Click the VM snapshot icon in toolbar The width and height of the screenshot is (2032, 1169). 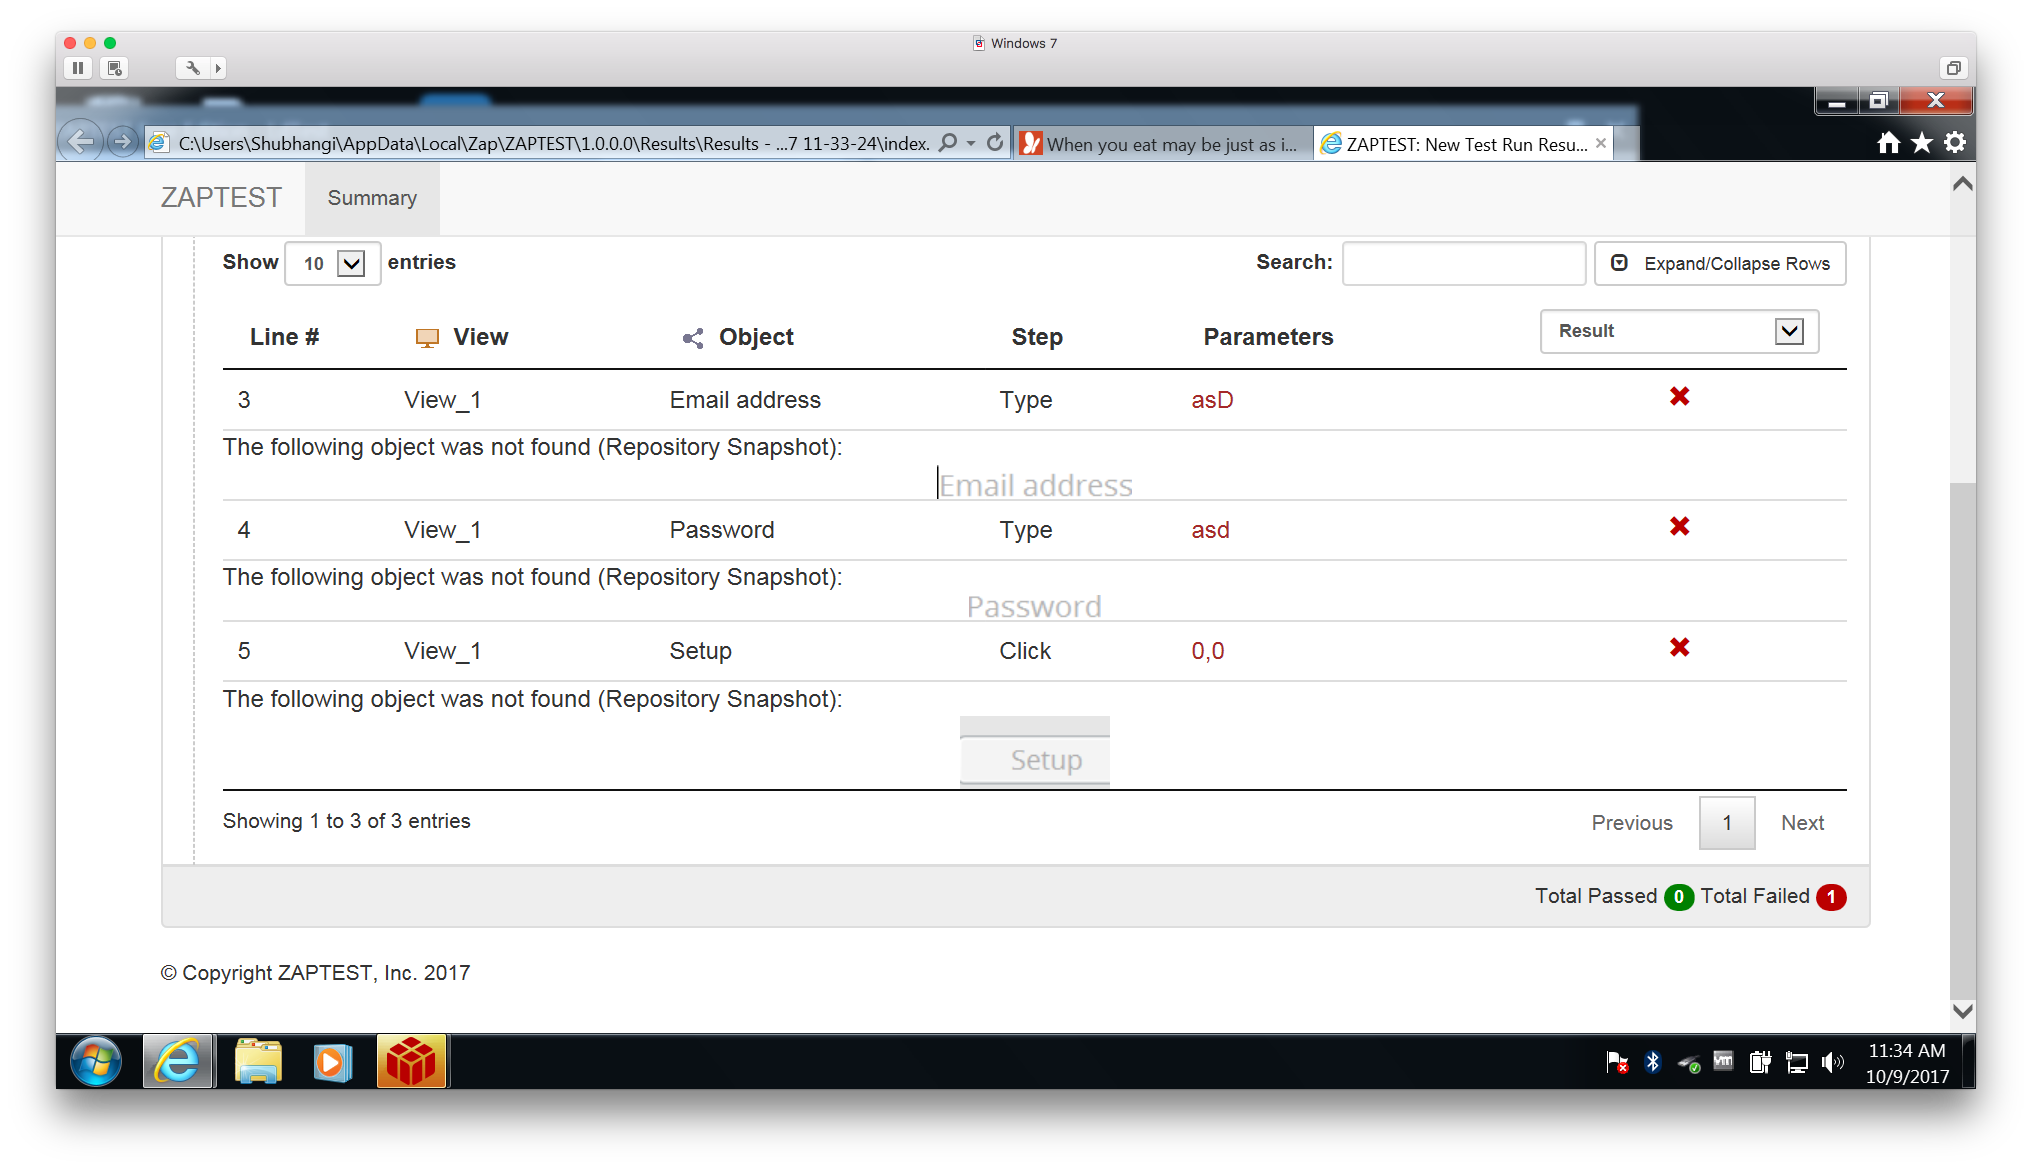[115, 68]
